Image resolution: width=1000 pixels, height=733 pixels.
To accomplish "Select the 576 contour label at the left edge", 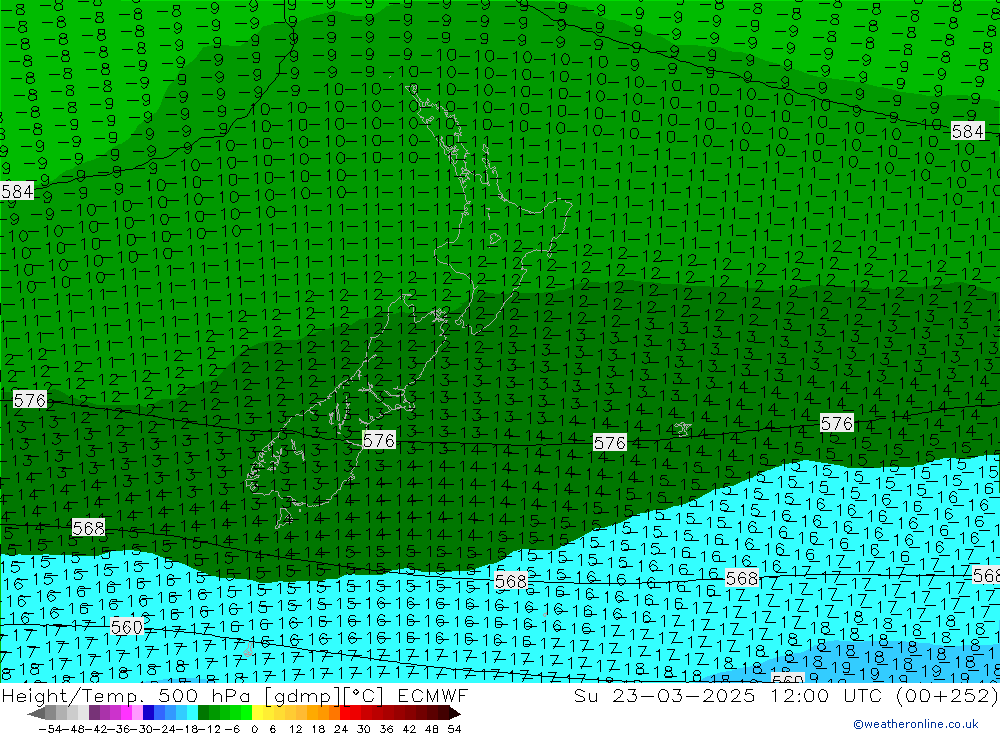I will [29, 400].
